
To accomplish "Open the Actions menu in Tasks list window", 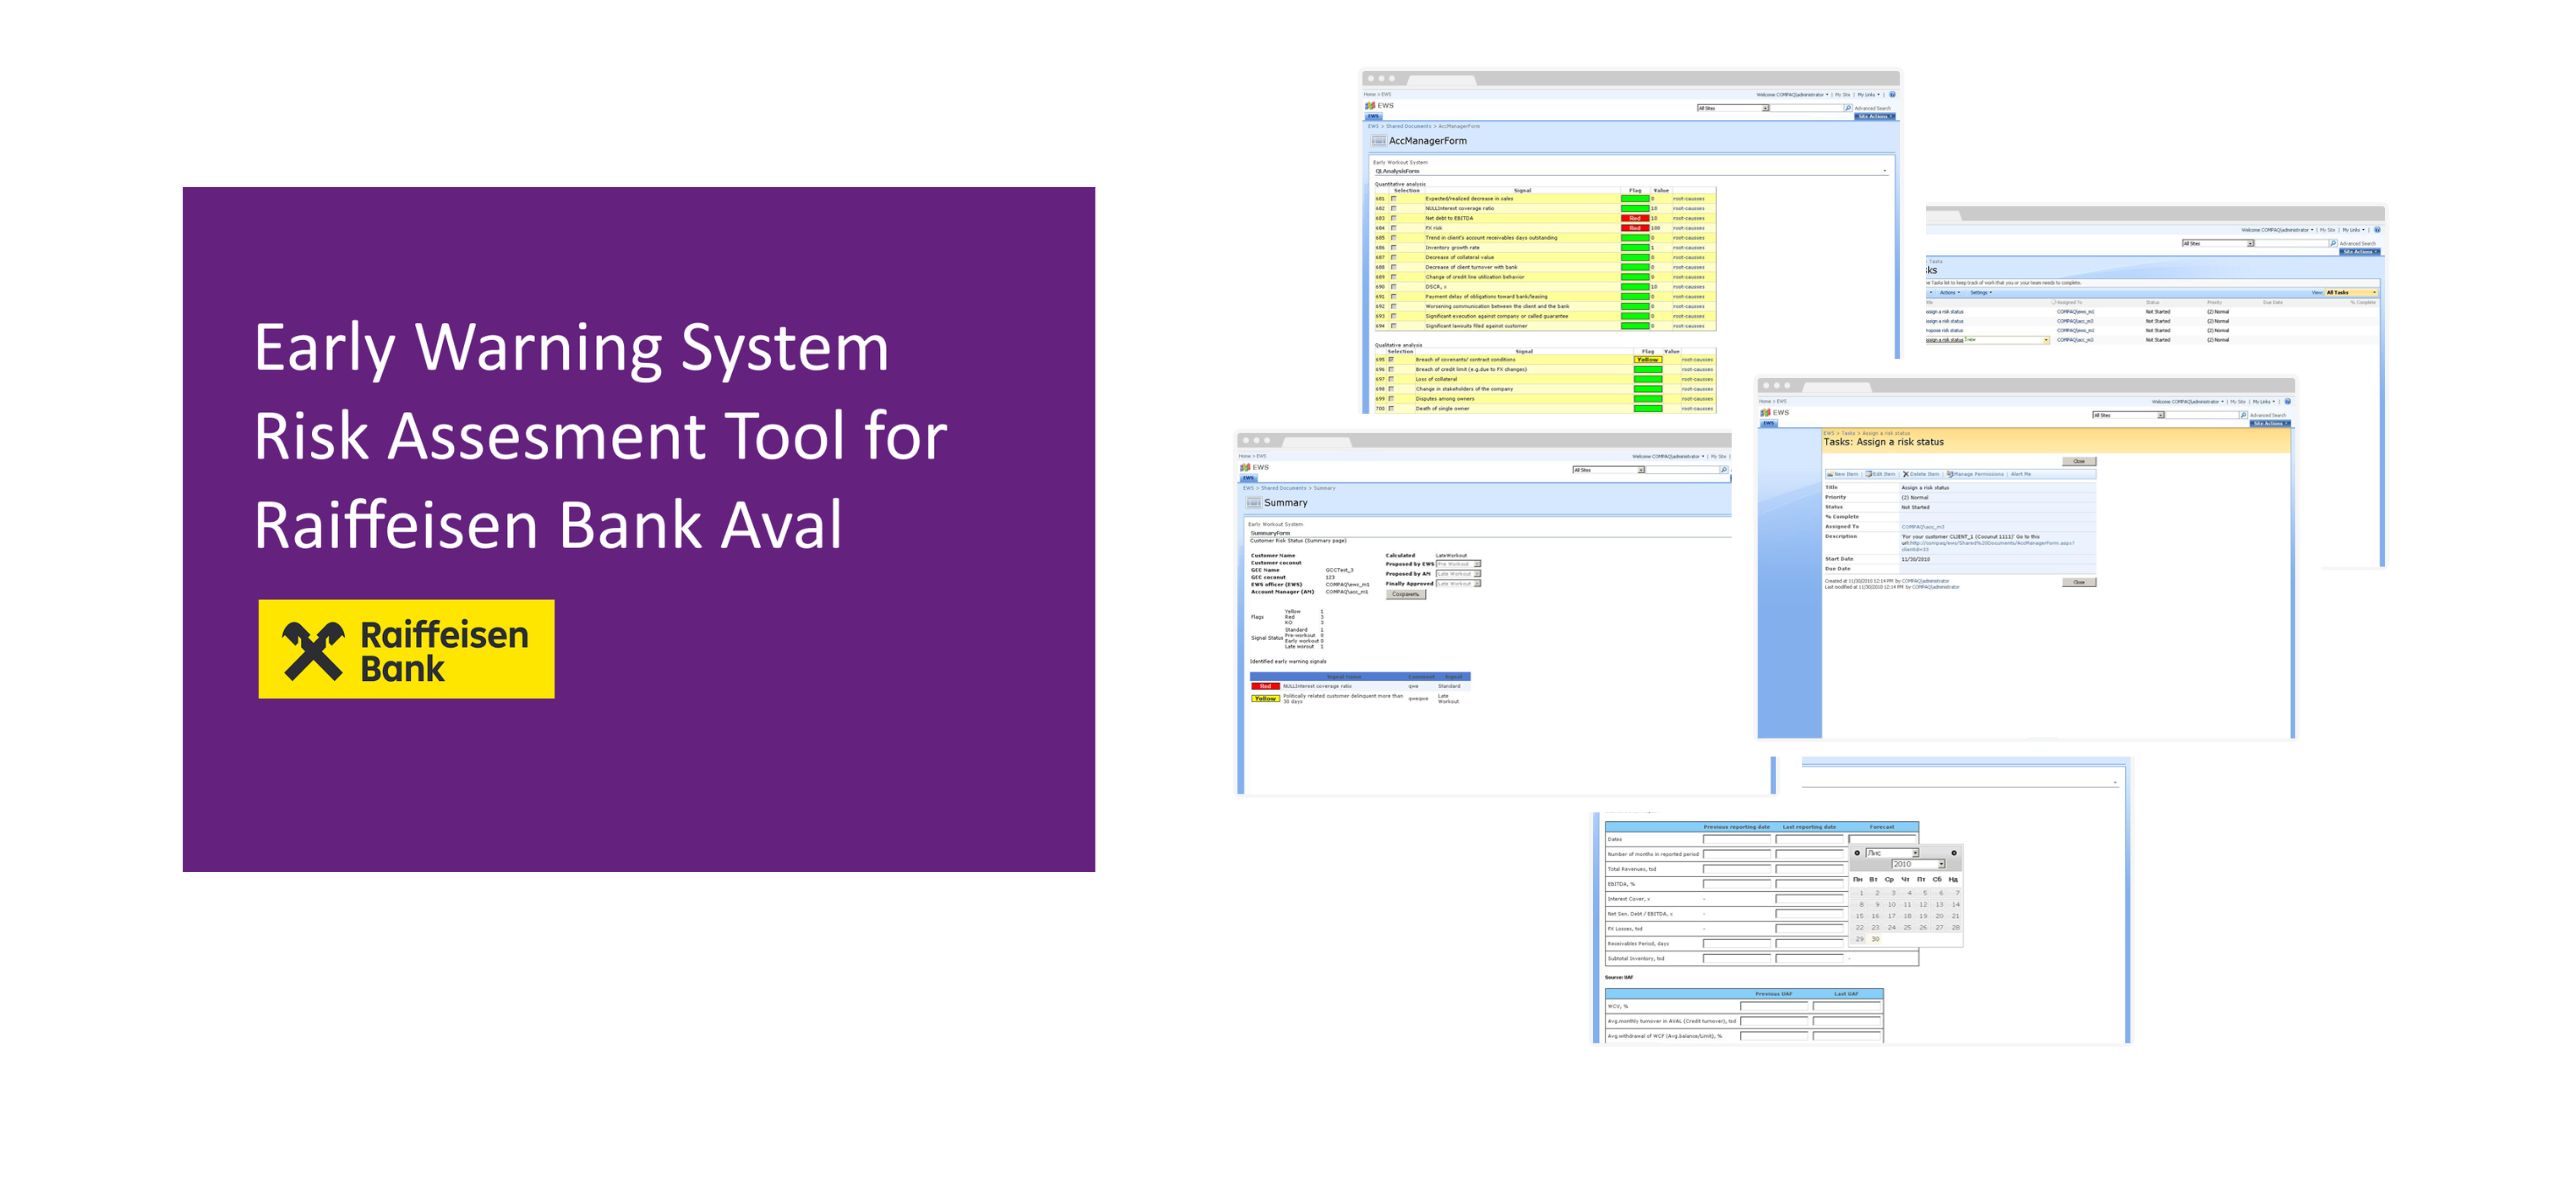I will 1950,292.
